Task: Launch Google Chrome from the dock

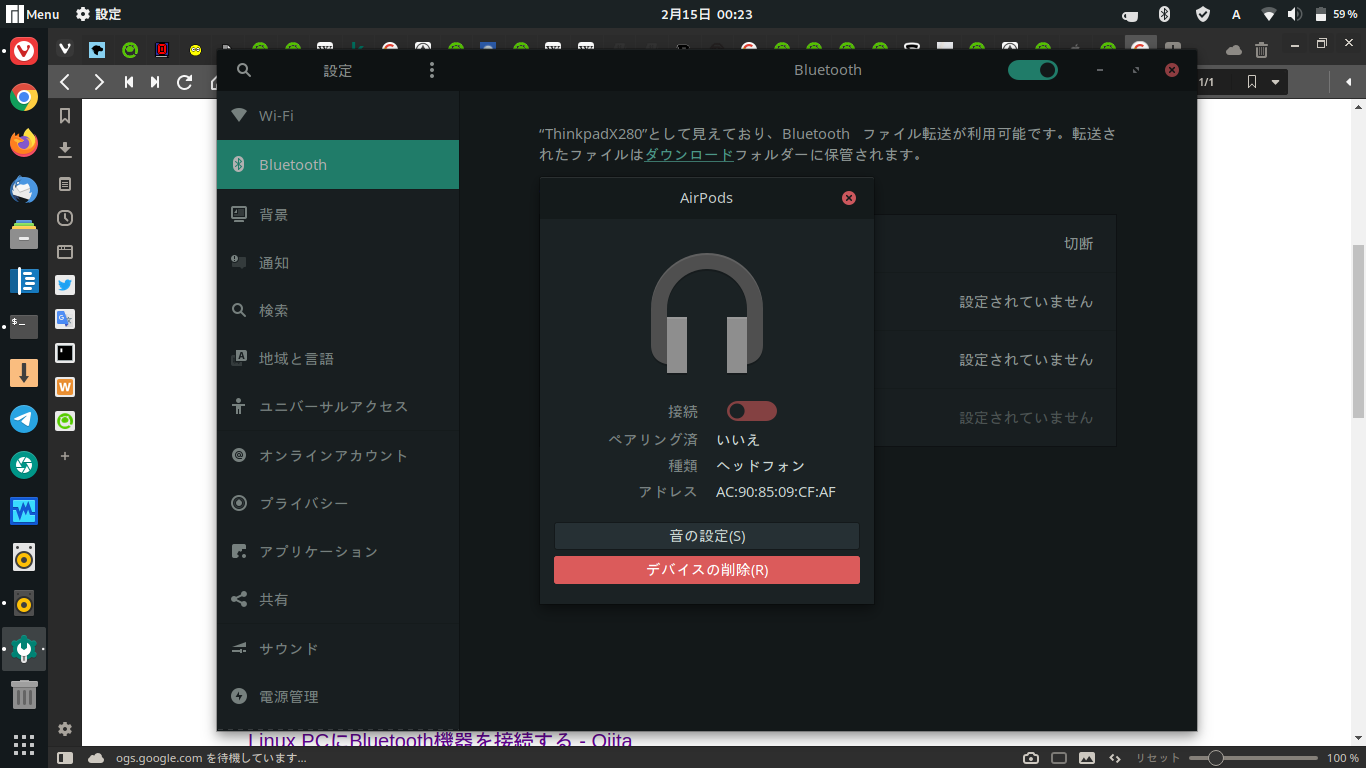Action: 24,97
